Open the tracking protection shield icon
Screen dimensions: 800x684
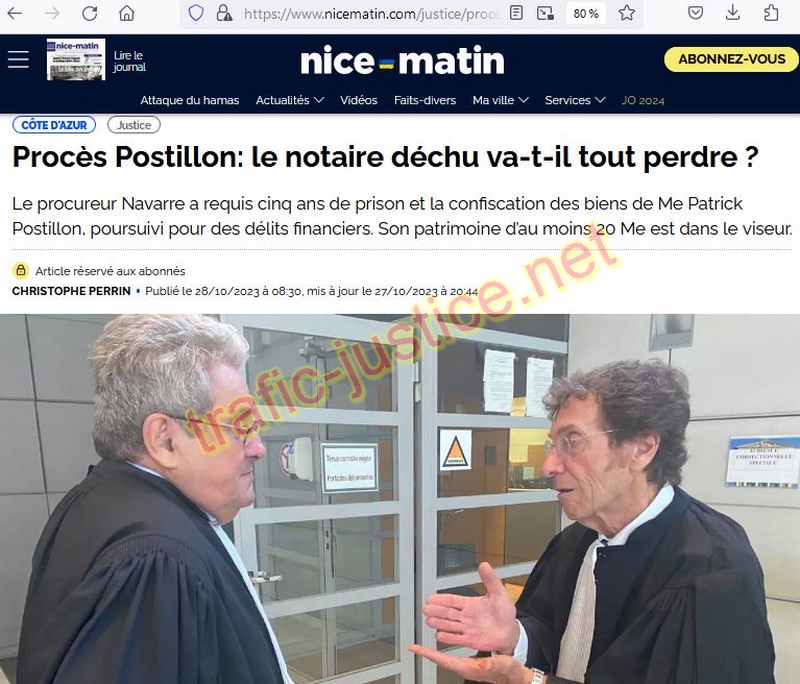(196, 13)
